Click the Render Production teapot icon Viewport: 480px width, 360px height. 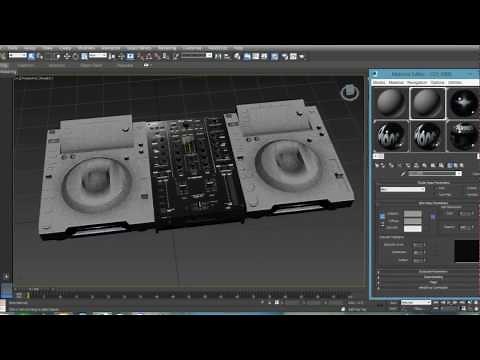[302, 56]
